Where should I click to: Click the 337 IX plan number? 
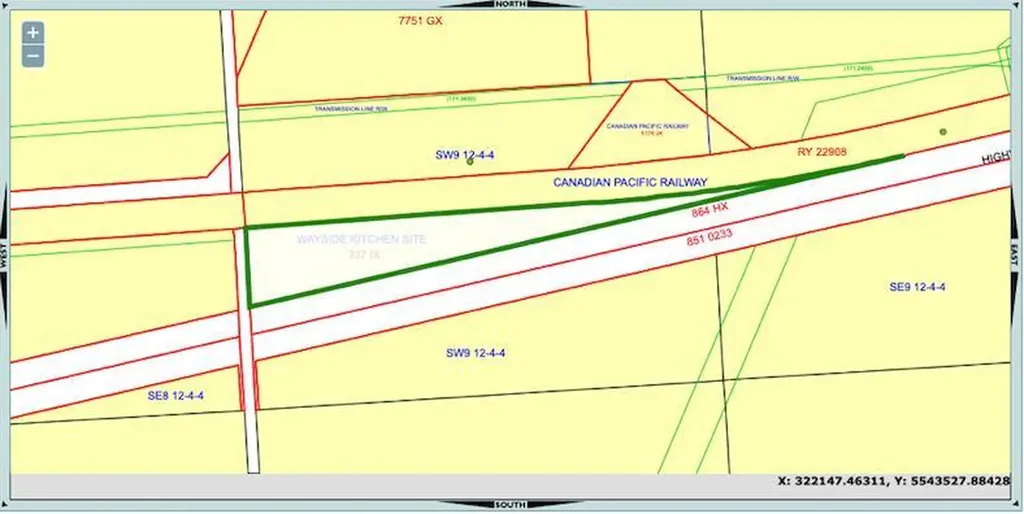[364, 255]
